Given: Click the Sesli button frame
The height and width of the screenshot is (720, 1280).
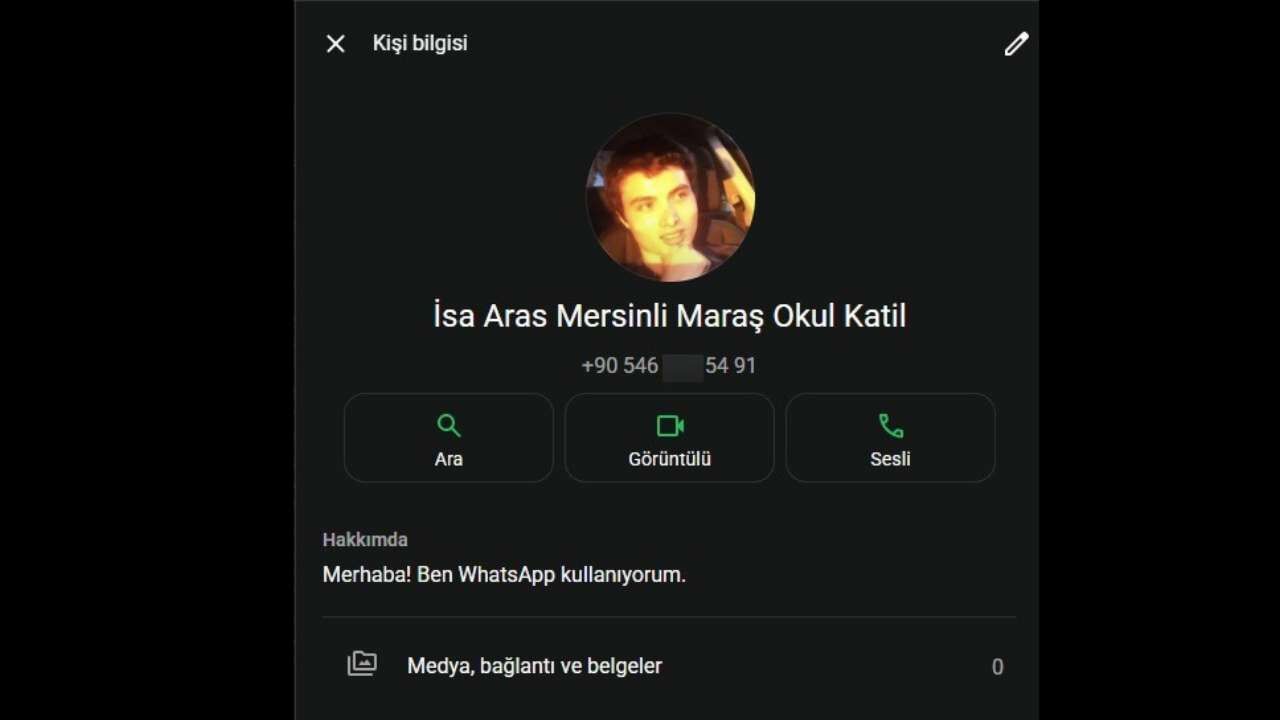Looking at the screenshot, I should pos(891,438).
